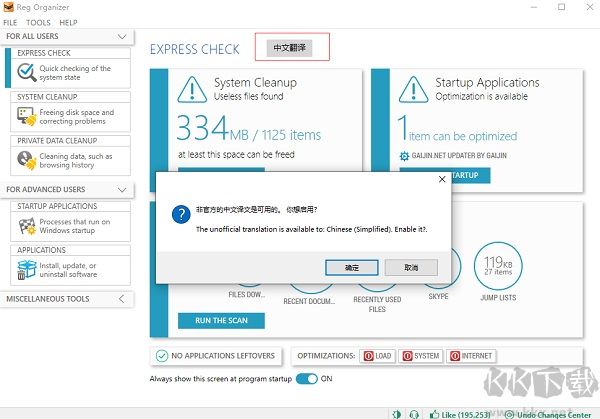Click 'item can be optimized' text
The image size is (600, 419).
tap(463, 136)
